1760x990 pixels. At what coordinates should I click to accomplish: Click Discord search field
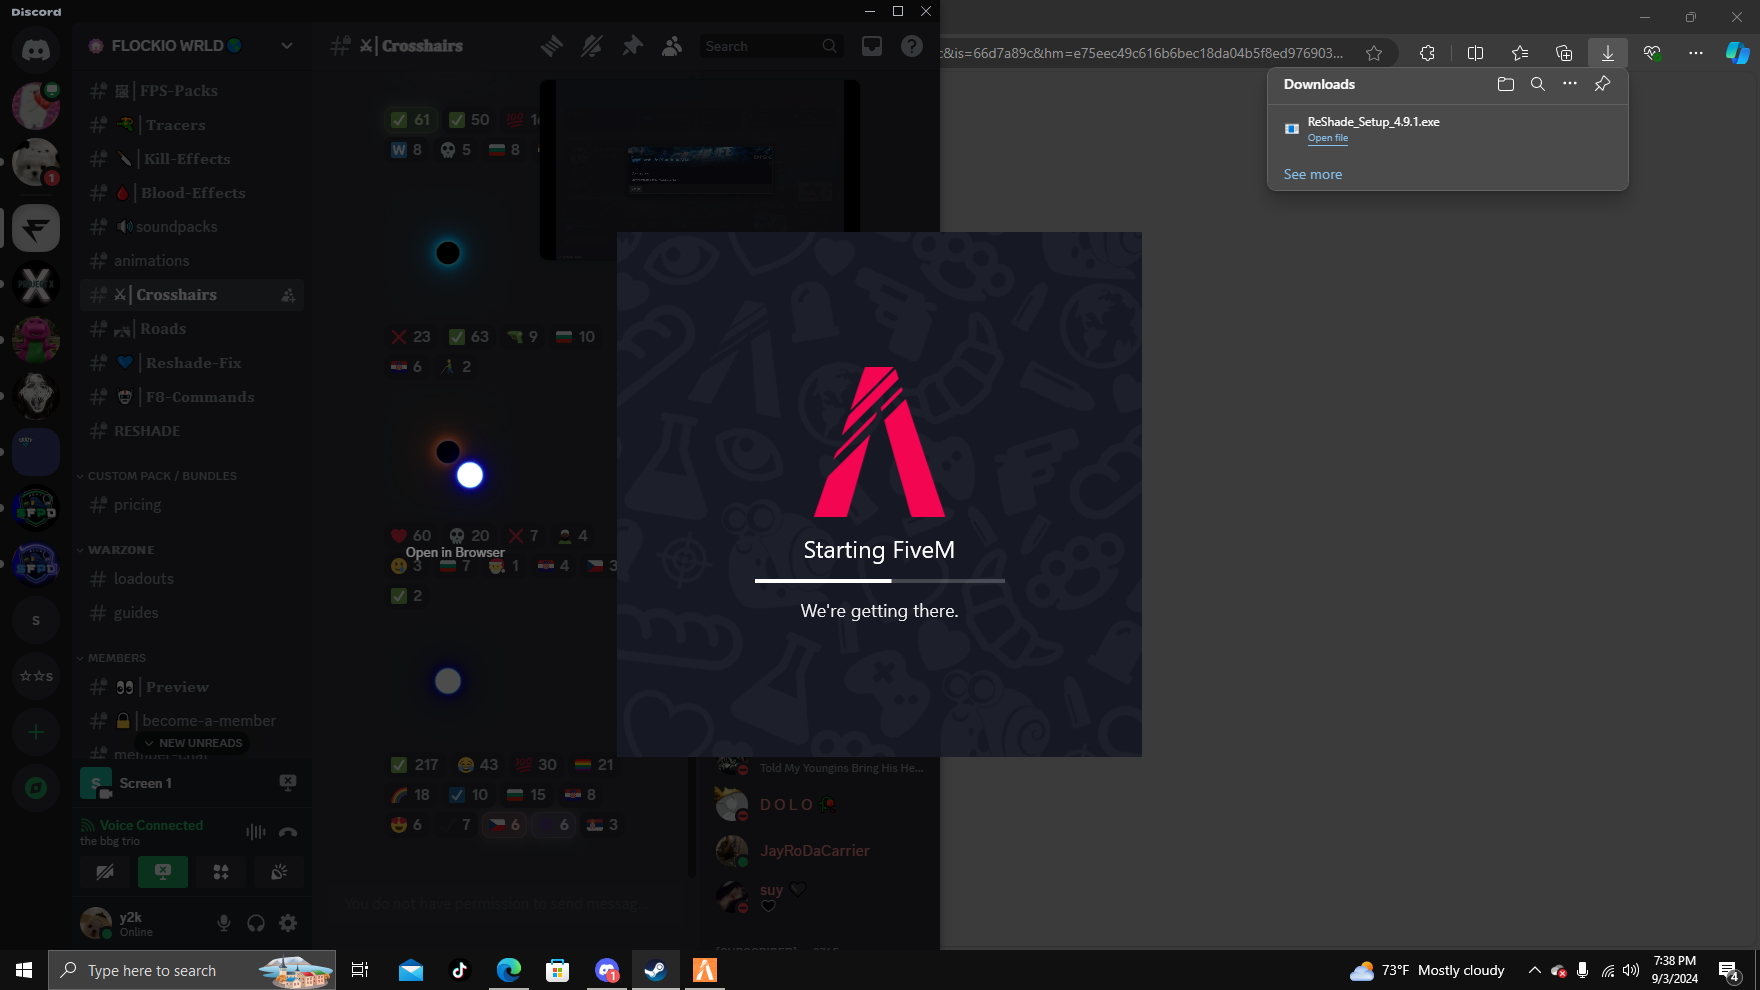(770, 46)
